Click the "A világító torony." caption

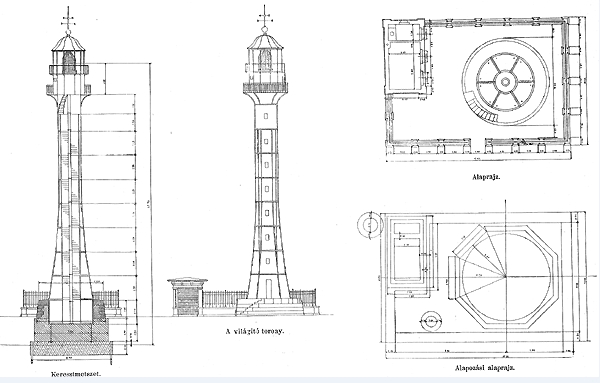(x=255, y=331)
